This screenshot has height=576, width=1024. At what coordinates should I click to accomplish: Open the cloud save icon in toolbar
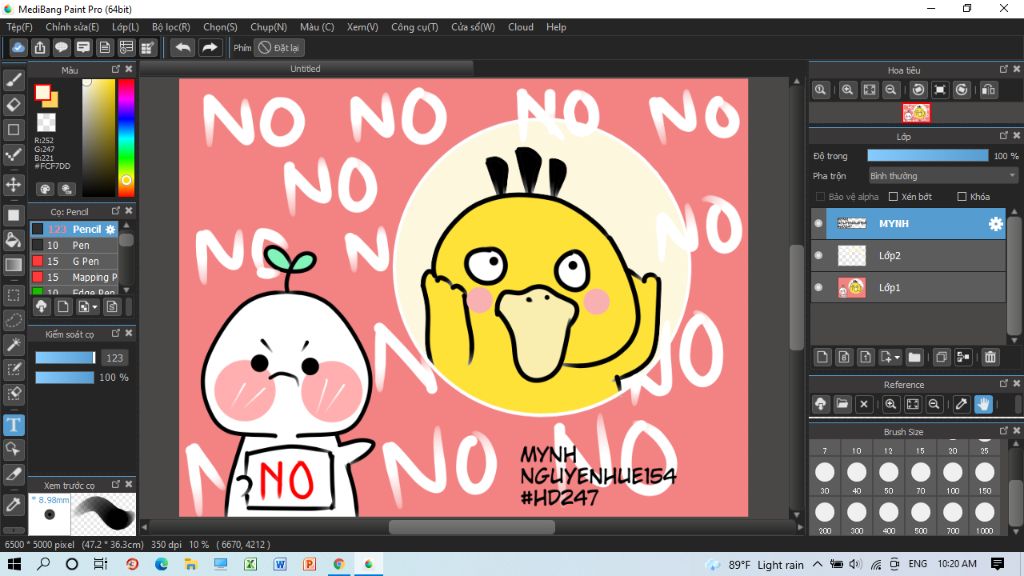[x=18, y=48]
